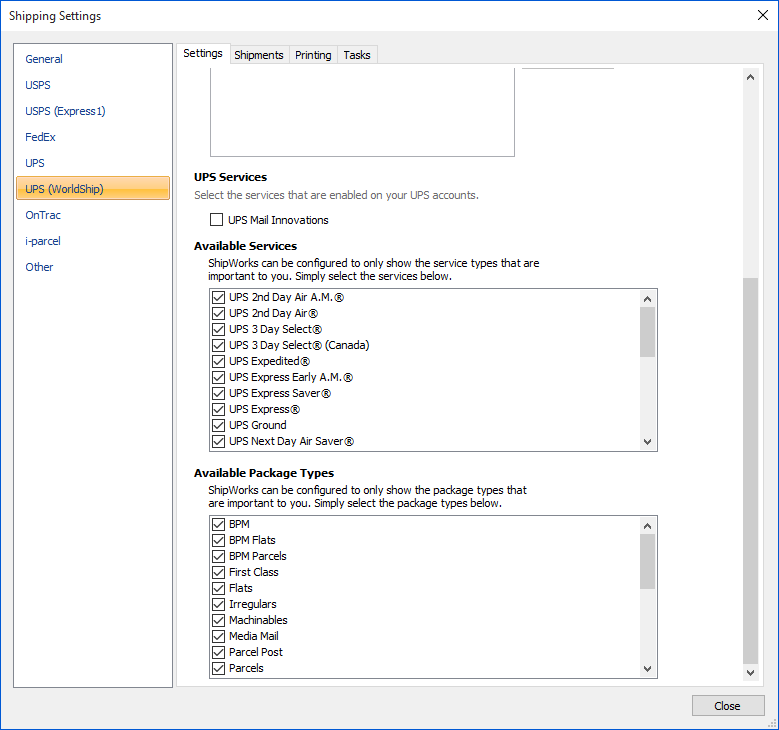
Task: Uncheck Parcel Post package type
Action: 218,652
